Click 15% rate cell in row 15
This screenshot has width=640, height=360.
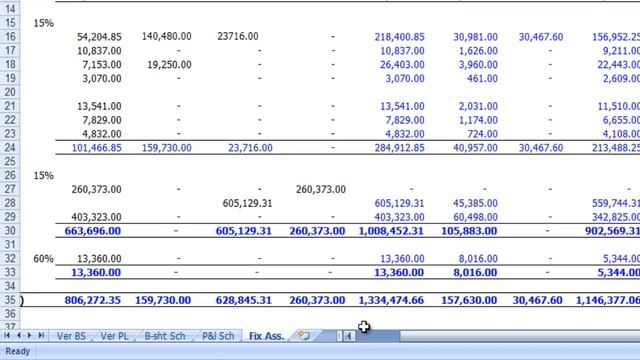pyautogui.click(x=43, y=23)
